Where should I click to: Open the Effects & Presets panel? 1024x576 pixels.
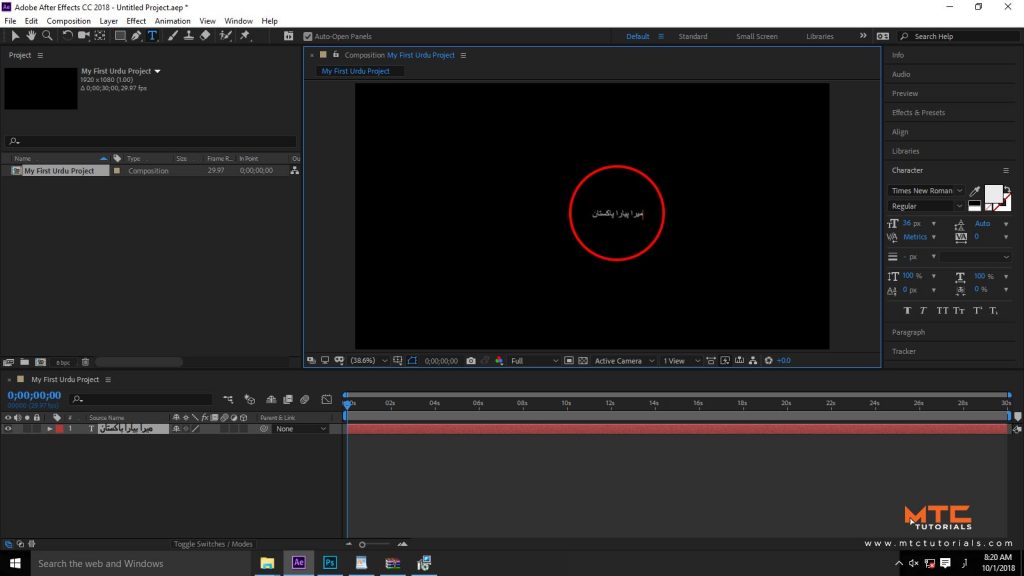coord(918,112)
